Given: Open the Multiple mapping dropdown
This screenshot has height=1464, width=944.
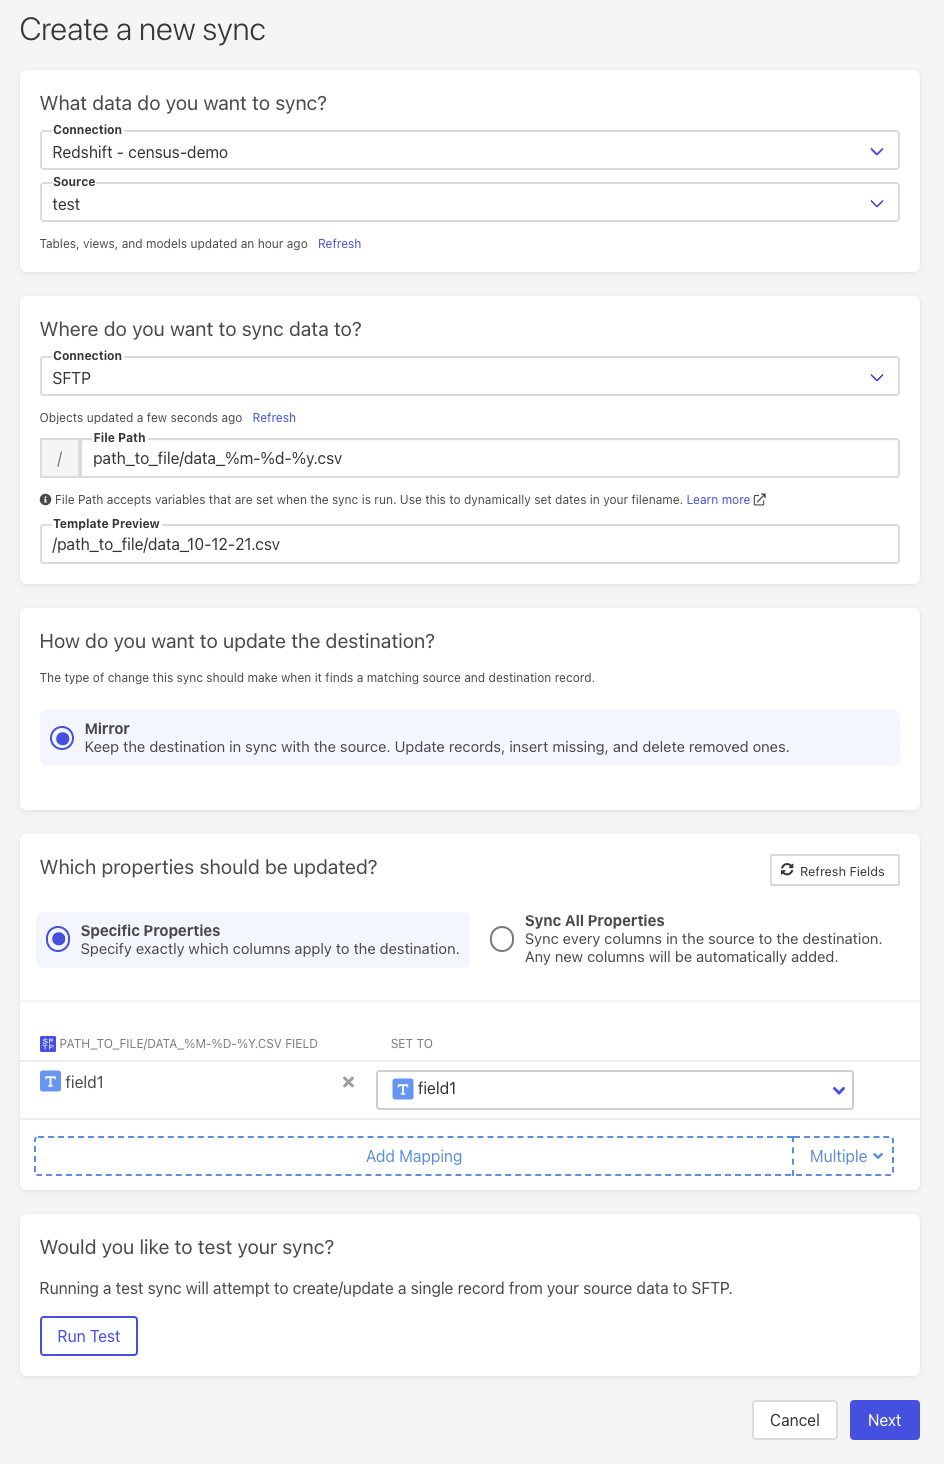Looking at the screenshot, I should pos(845,1156).
